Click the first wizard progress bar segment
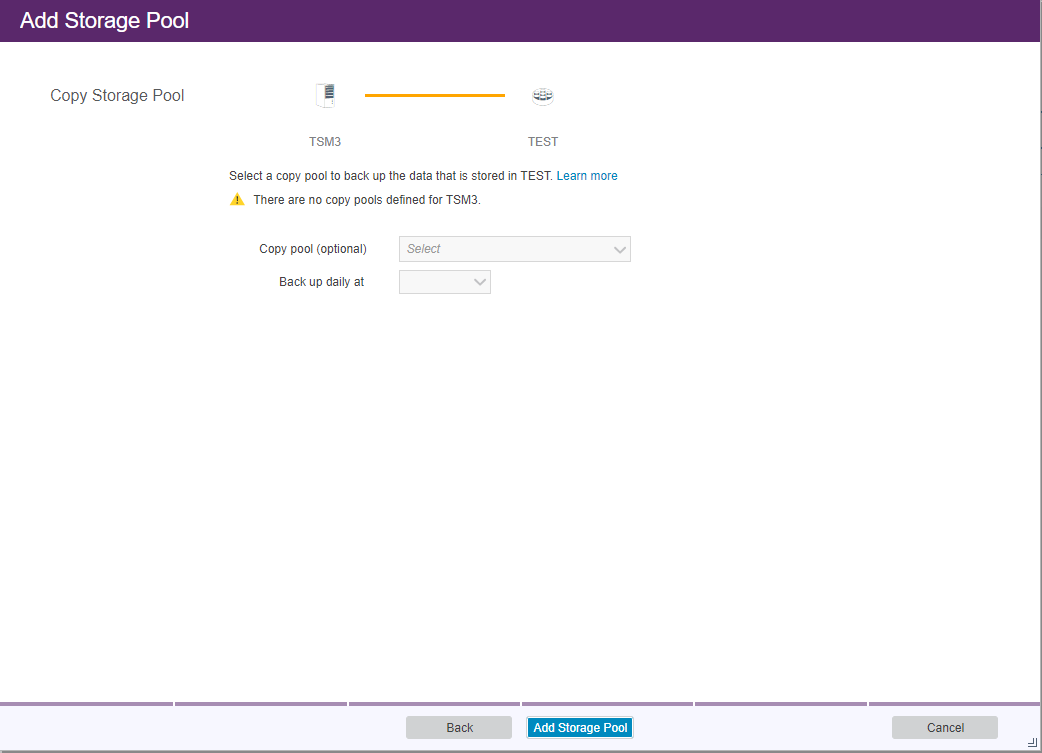 87,704
